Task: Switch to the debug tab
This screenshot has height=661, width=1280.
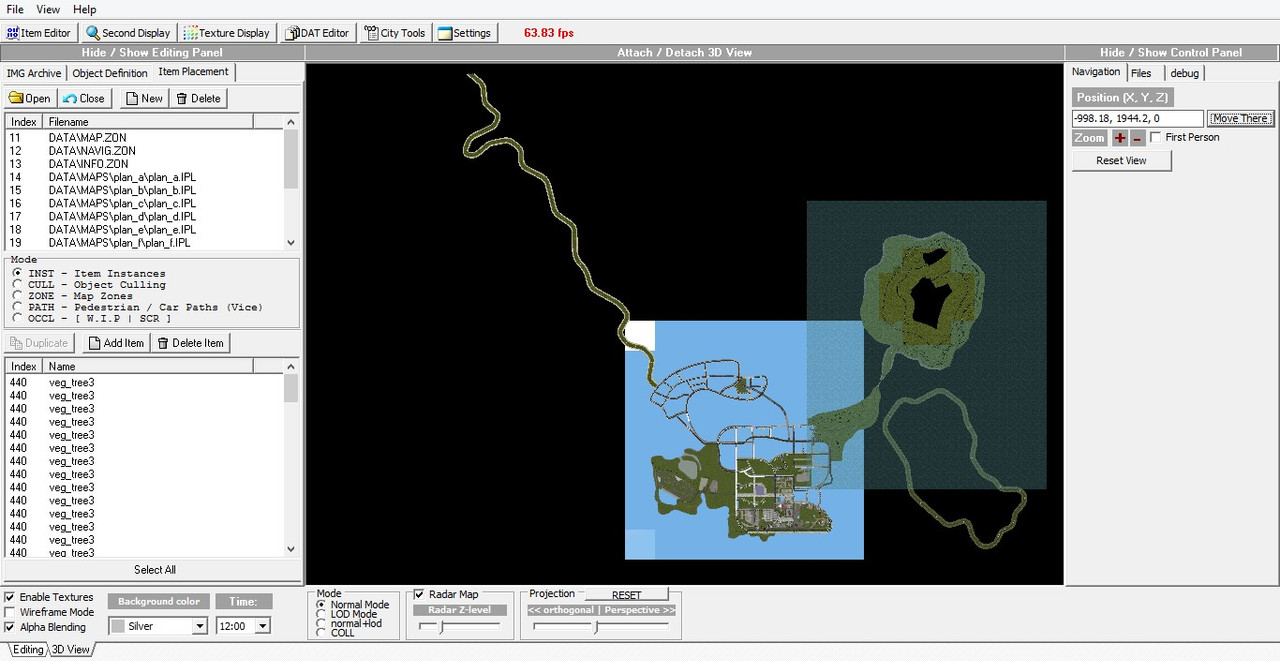Action: click(x=1185, y=73)
